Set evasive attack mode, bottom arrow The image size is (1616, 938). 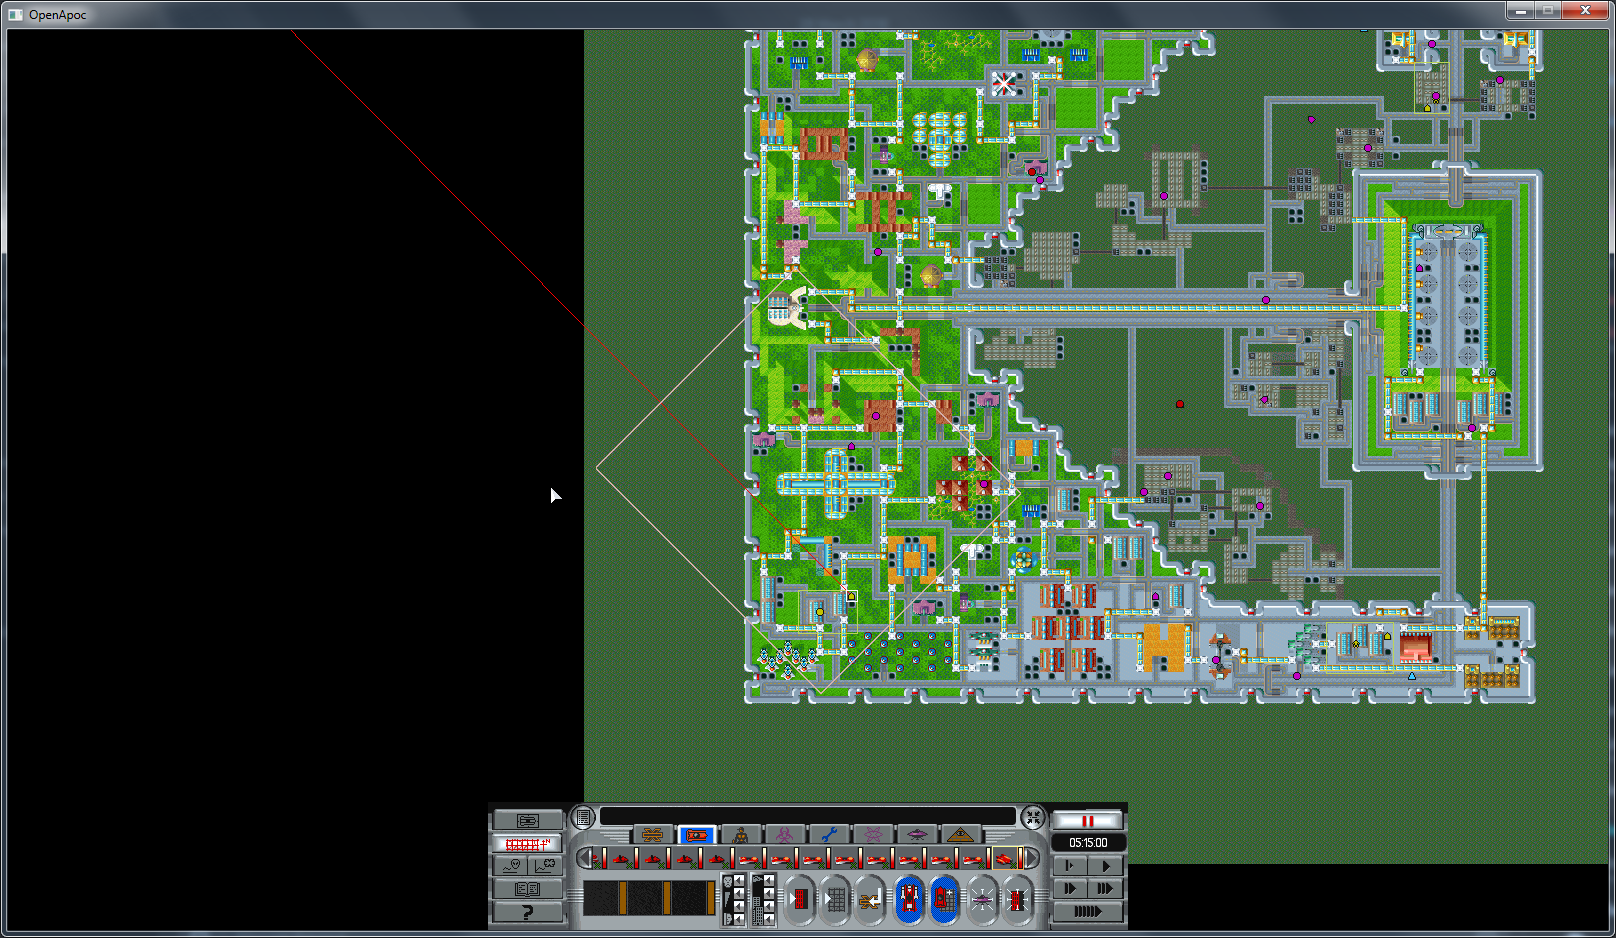point(739,919)
